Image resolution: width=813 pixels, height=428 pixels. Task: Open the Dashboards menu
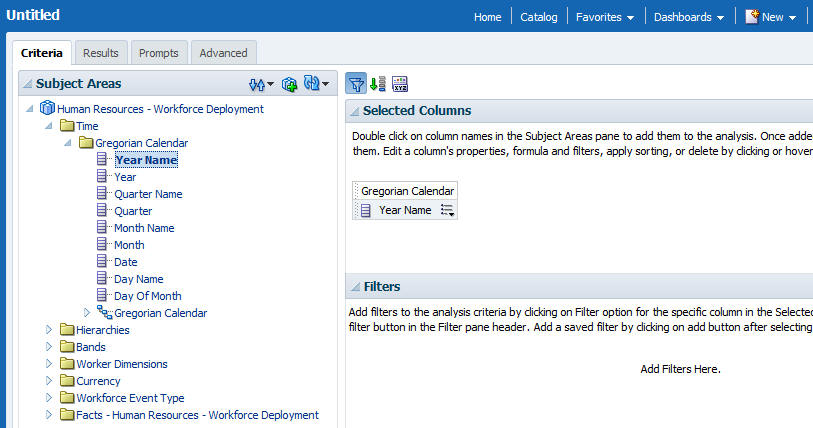click(689, 17)
